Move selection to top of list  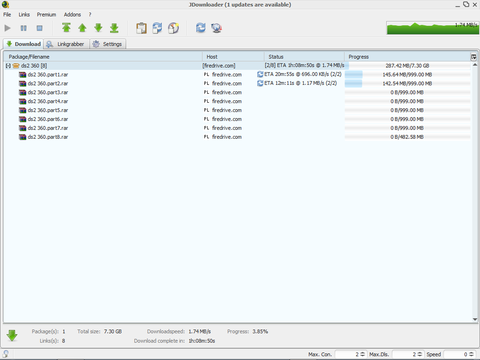tap(66, 28)
